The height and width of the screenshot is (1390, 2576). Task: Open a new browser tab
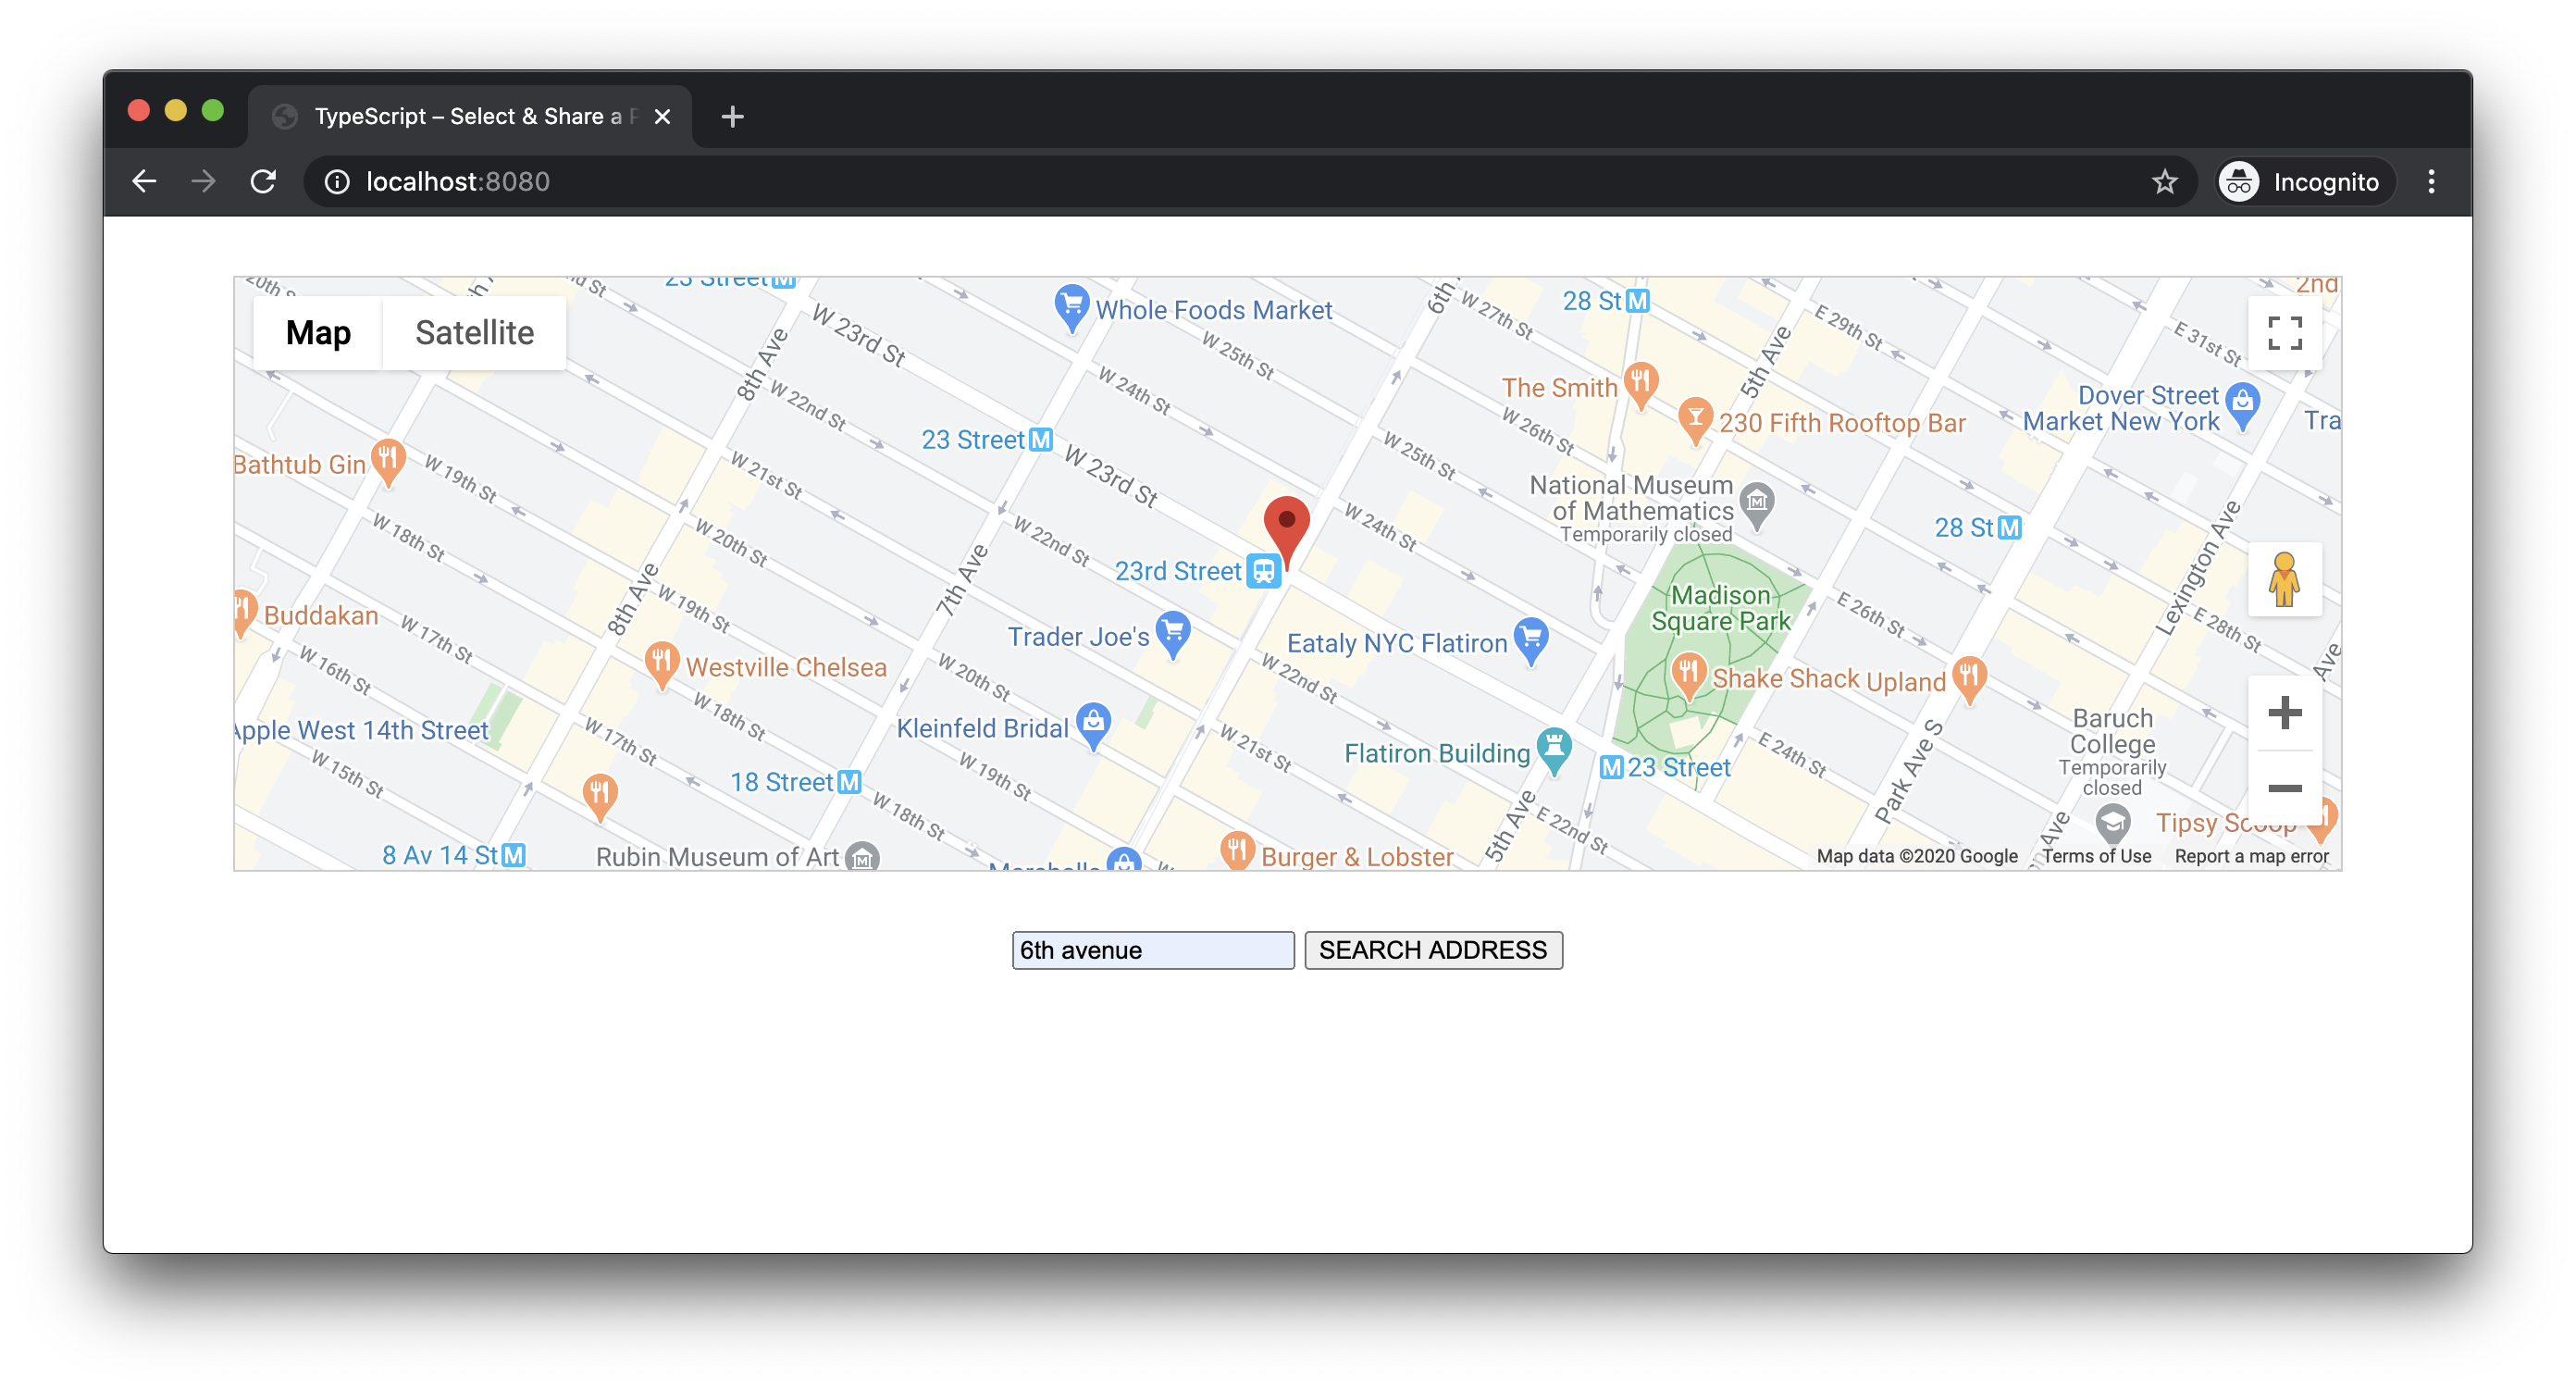pos(732,116)
